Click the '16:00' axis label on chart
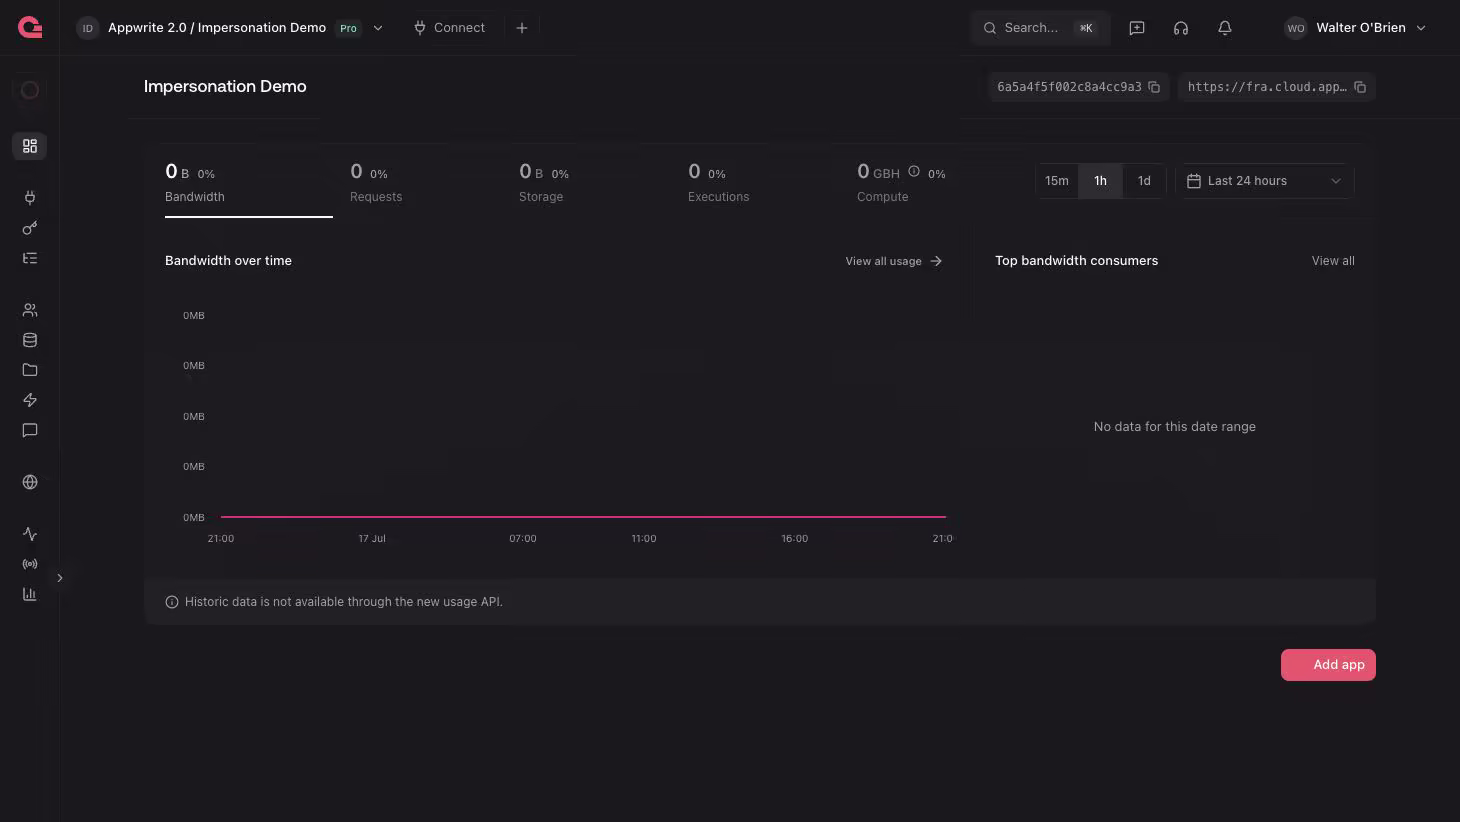The image size is (1460, 822). point(795,539)
